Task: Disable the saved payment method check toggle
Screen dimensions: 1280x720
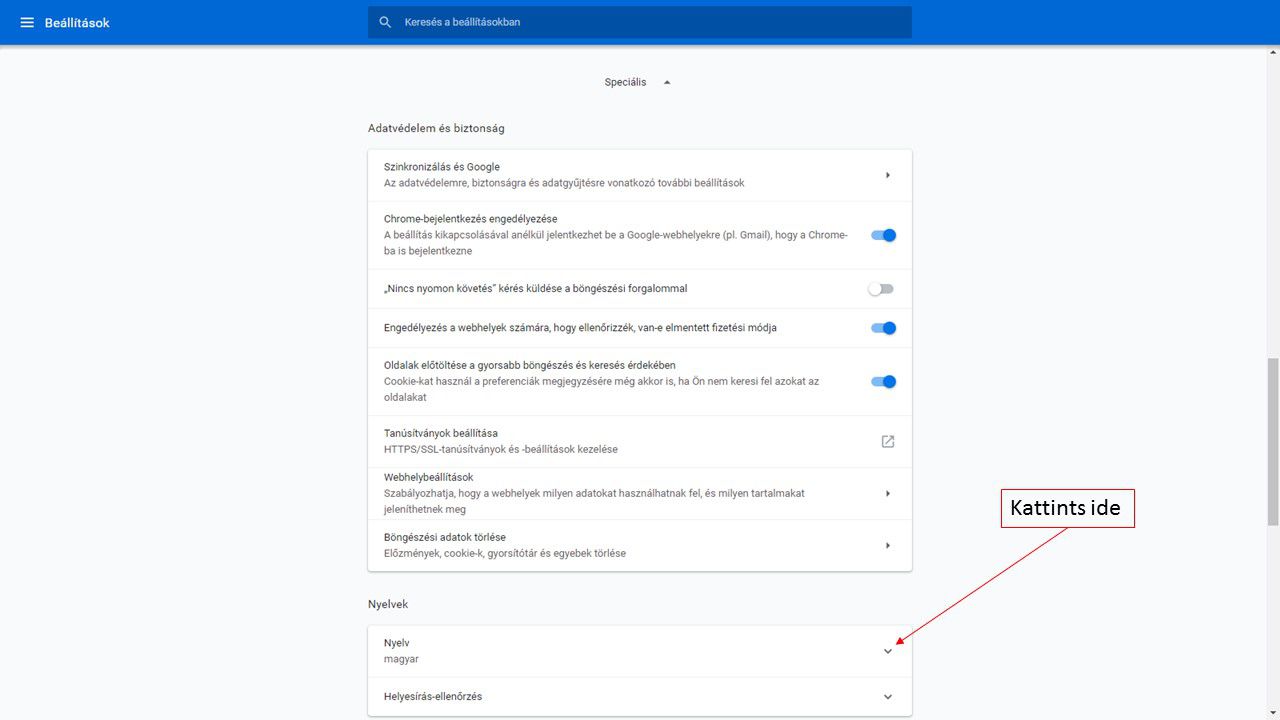Action: pyautogui.click(x=883, y=328)
